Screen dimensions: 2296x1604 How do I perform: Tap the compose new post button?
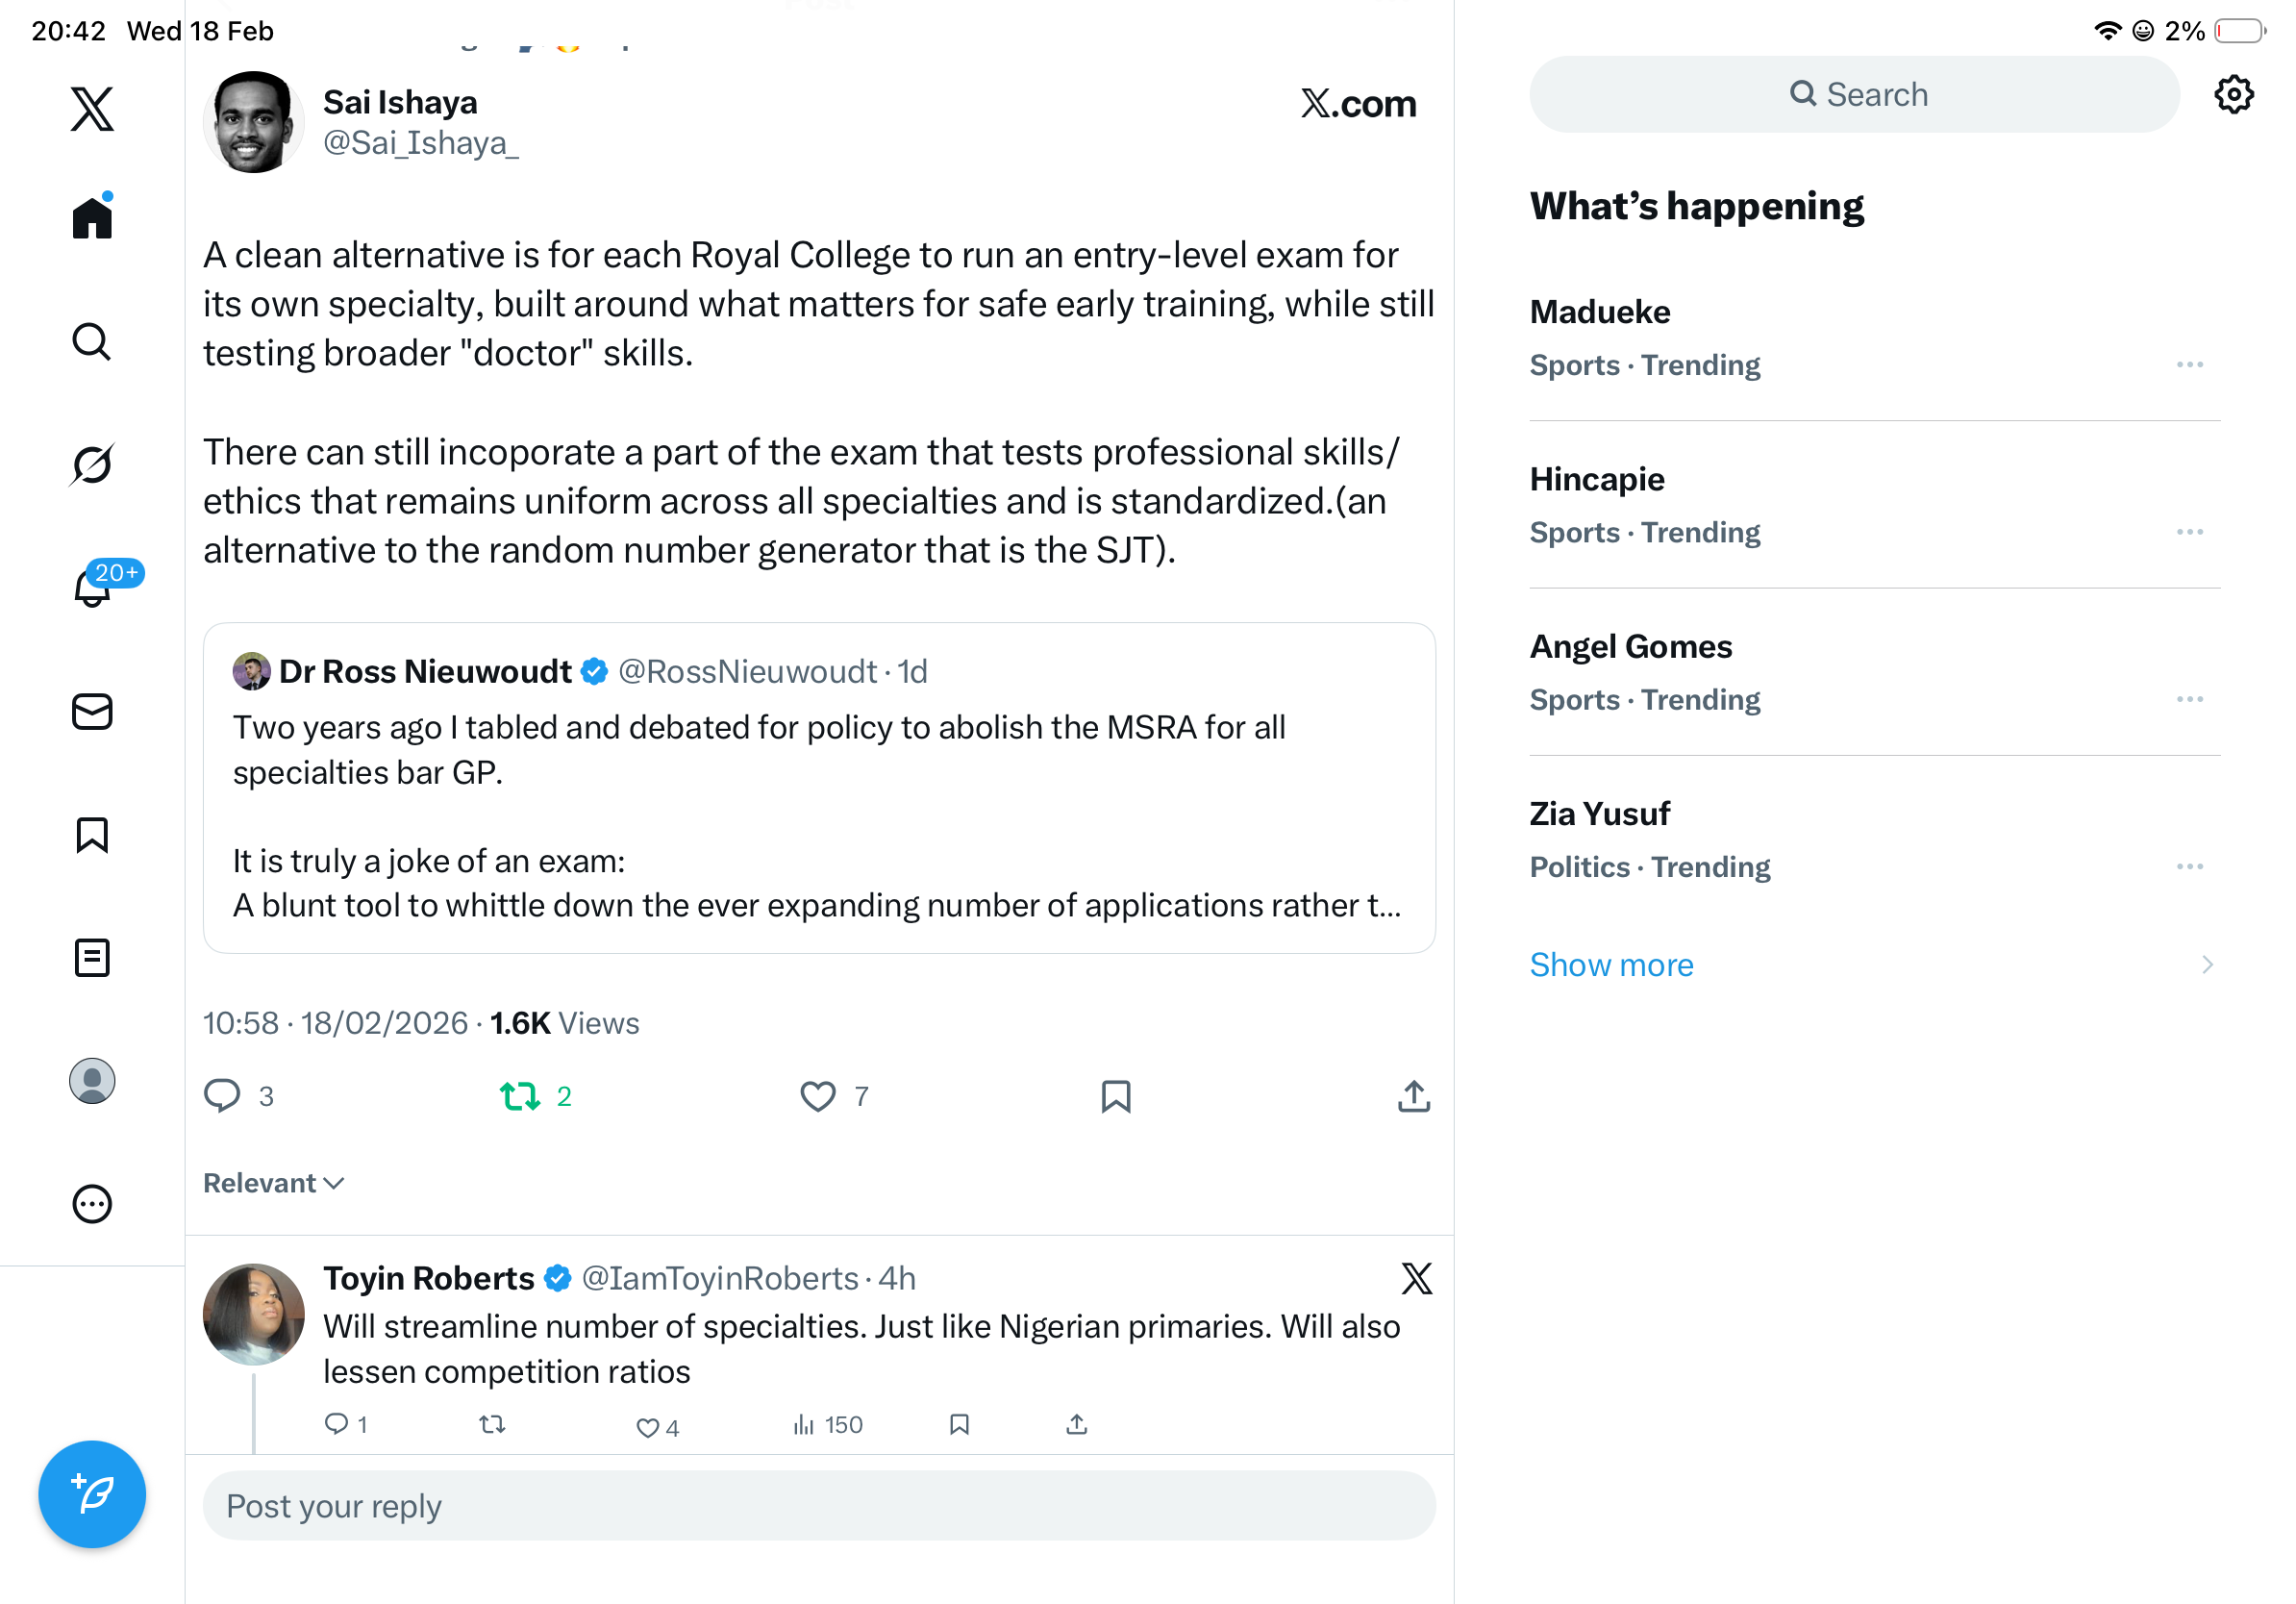92,1494
